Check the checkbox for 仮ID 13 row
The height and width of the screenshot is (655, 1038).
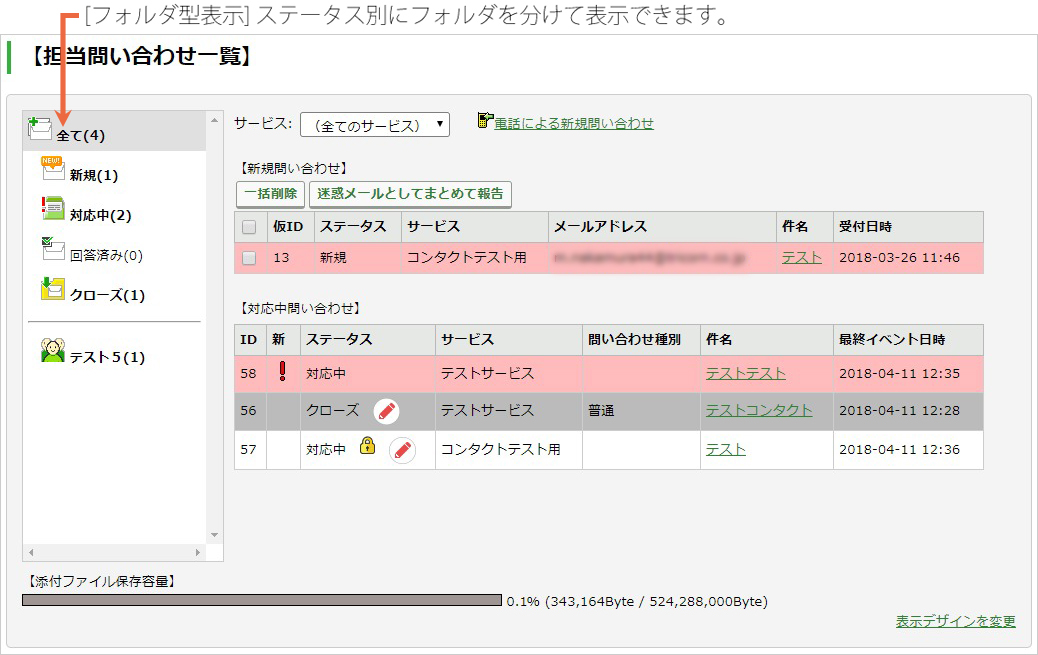(249, 258)
